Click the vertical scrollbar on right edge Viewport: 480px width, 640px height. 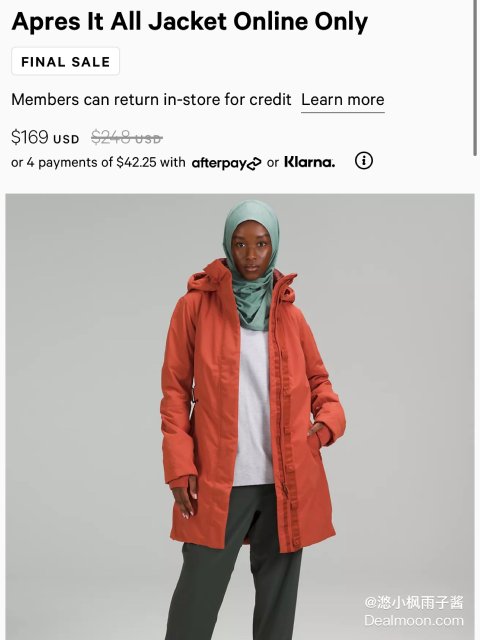(x=475, y=78)
